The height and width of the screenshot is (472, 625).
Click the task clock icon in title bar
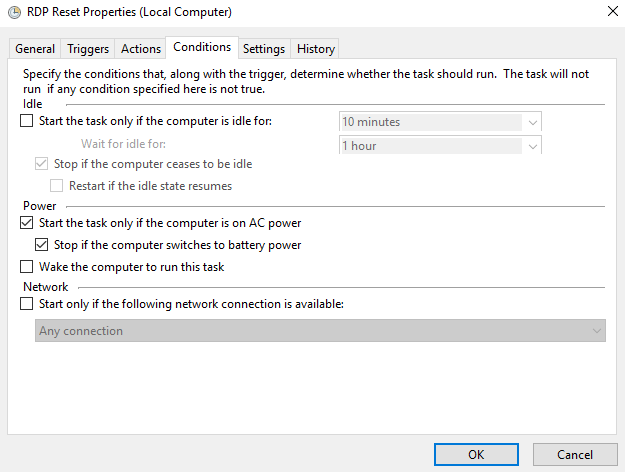[x=11, y=12]
